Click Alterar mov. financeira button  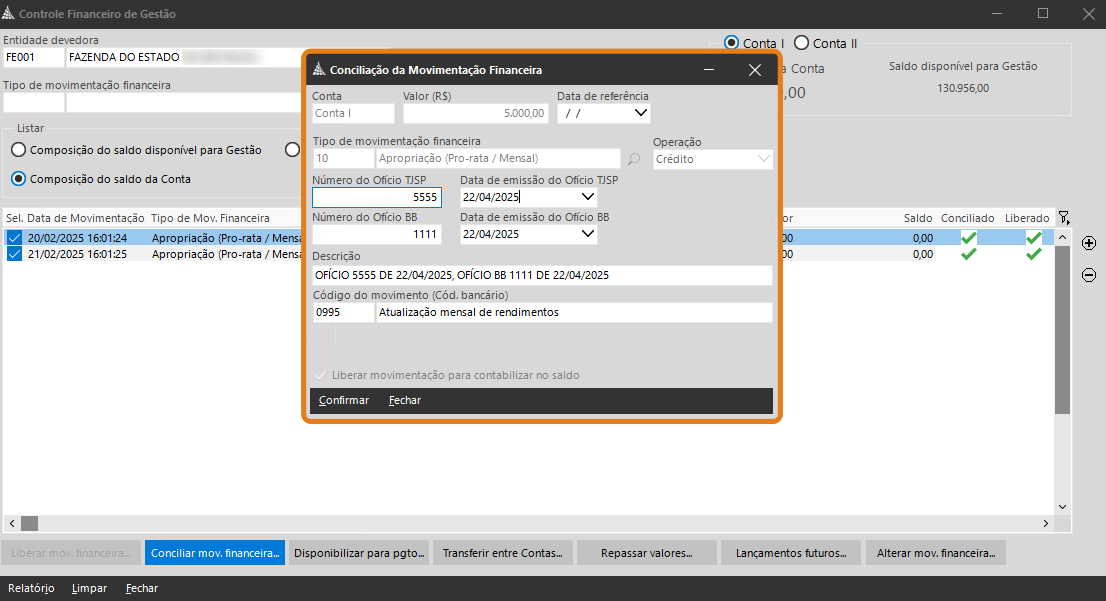pyautogui.click(x=936, y=553)
